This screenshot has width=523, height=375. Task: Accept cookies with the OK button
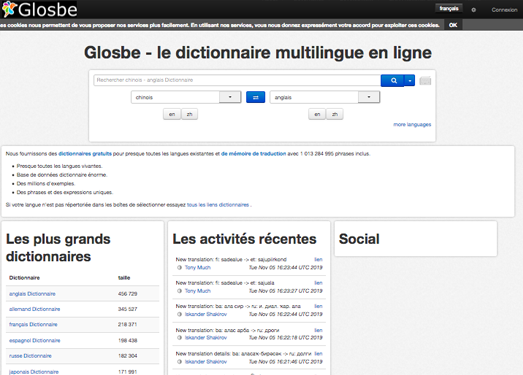tap(453, 25)
